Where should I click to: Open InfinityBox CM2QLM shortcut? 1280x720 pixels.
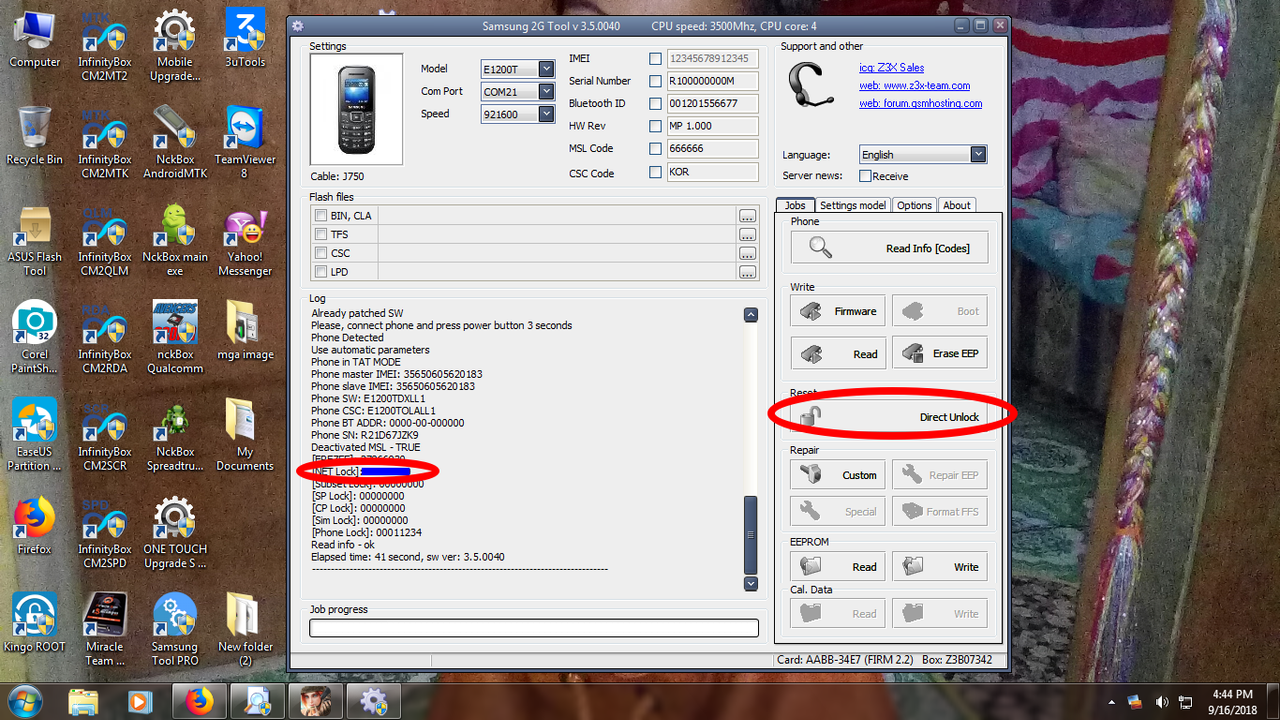point(105,241)
